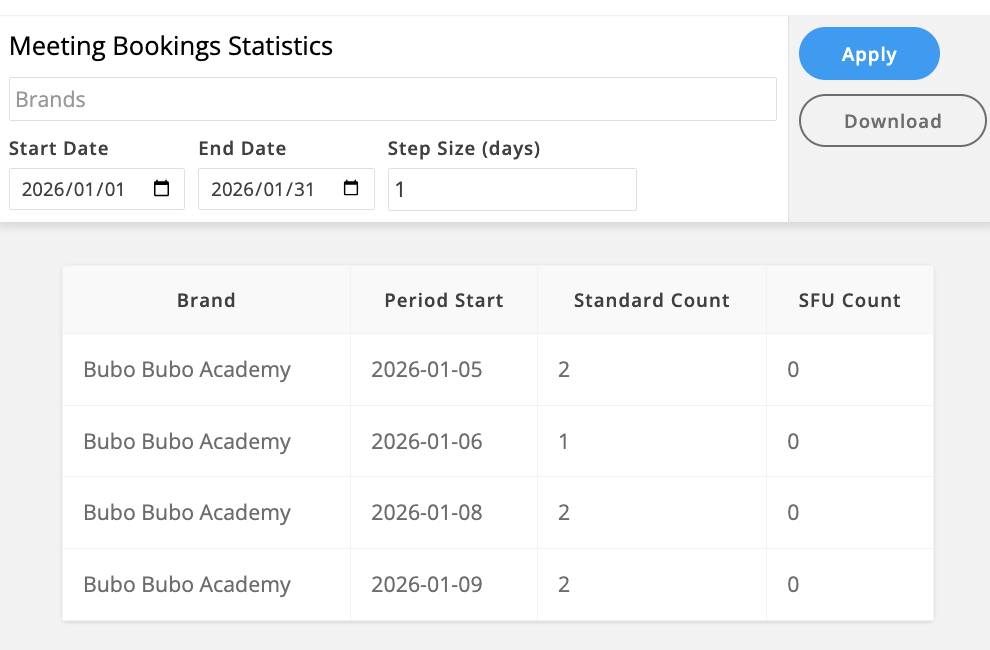Focus the Brands filter field

[x=392, y=99]
